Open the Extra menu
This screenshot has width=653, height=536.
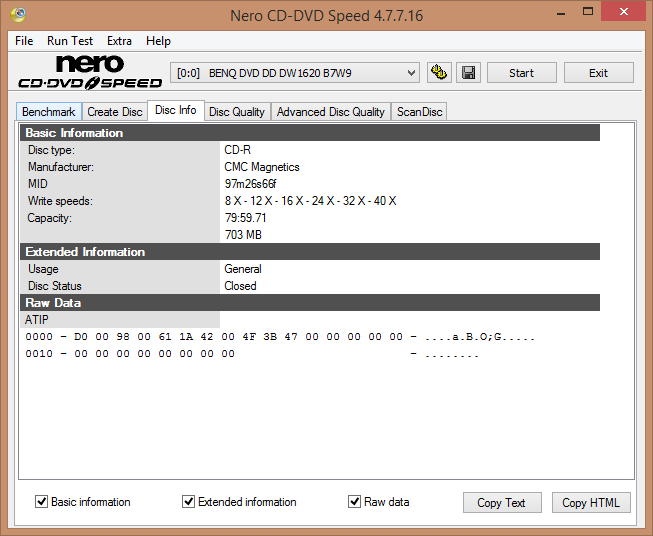coord(119,41)
